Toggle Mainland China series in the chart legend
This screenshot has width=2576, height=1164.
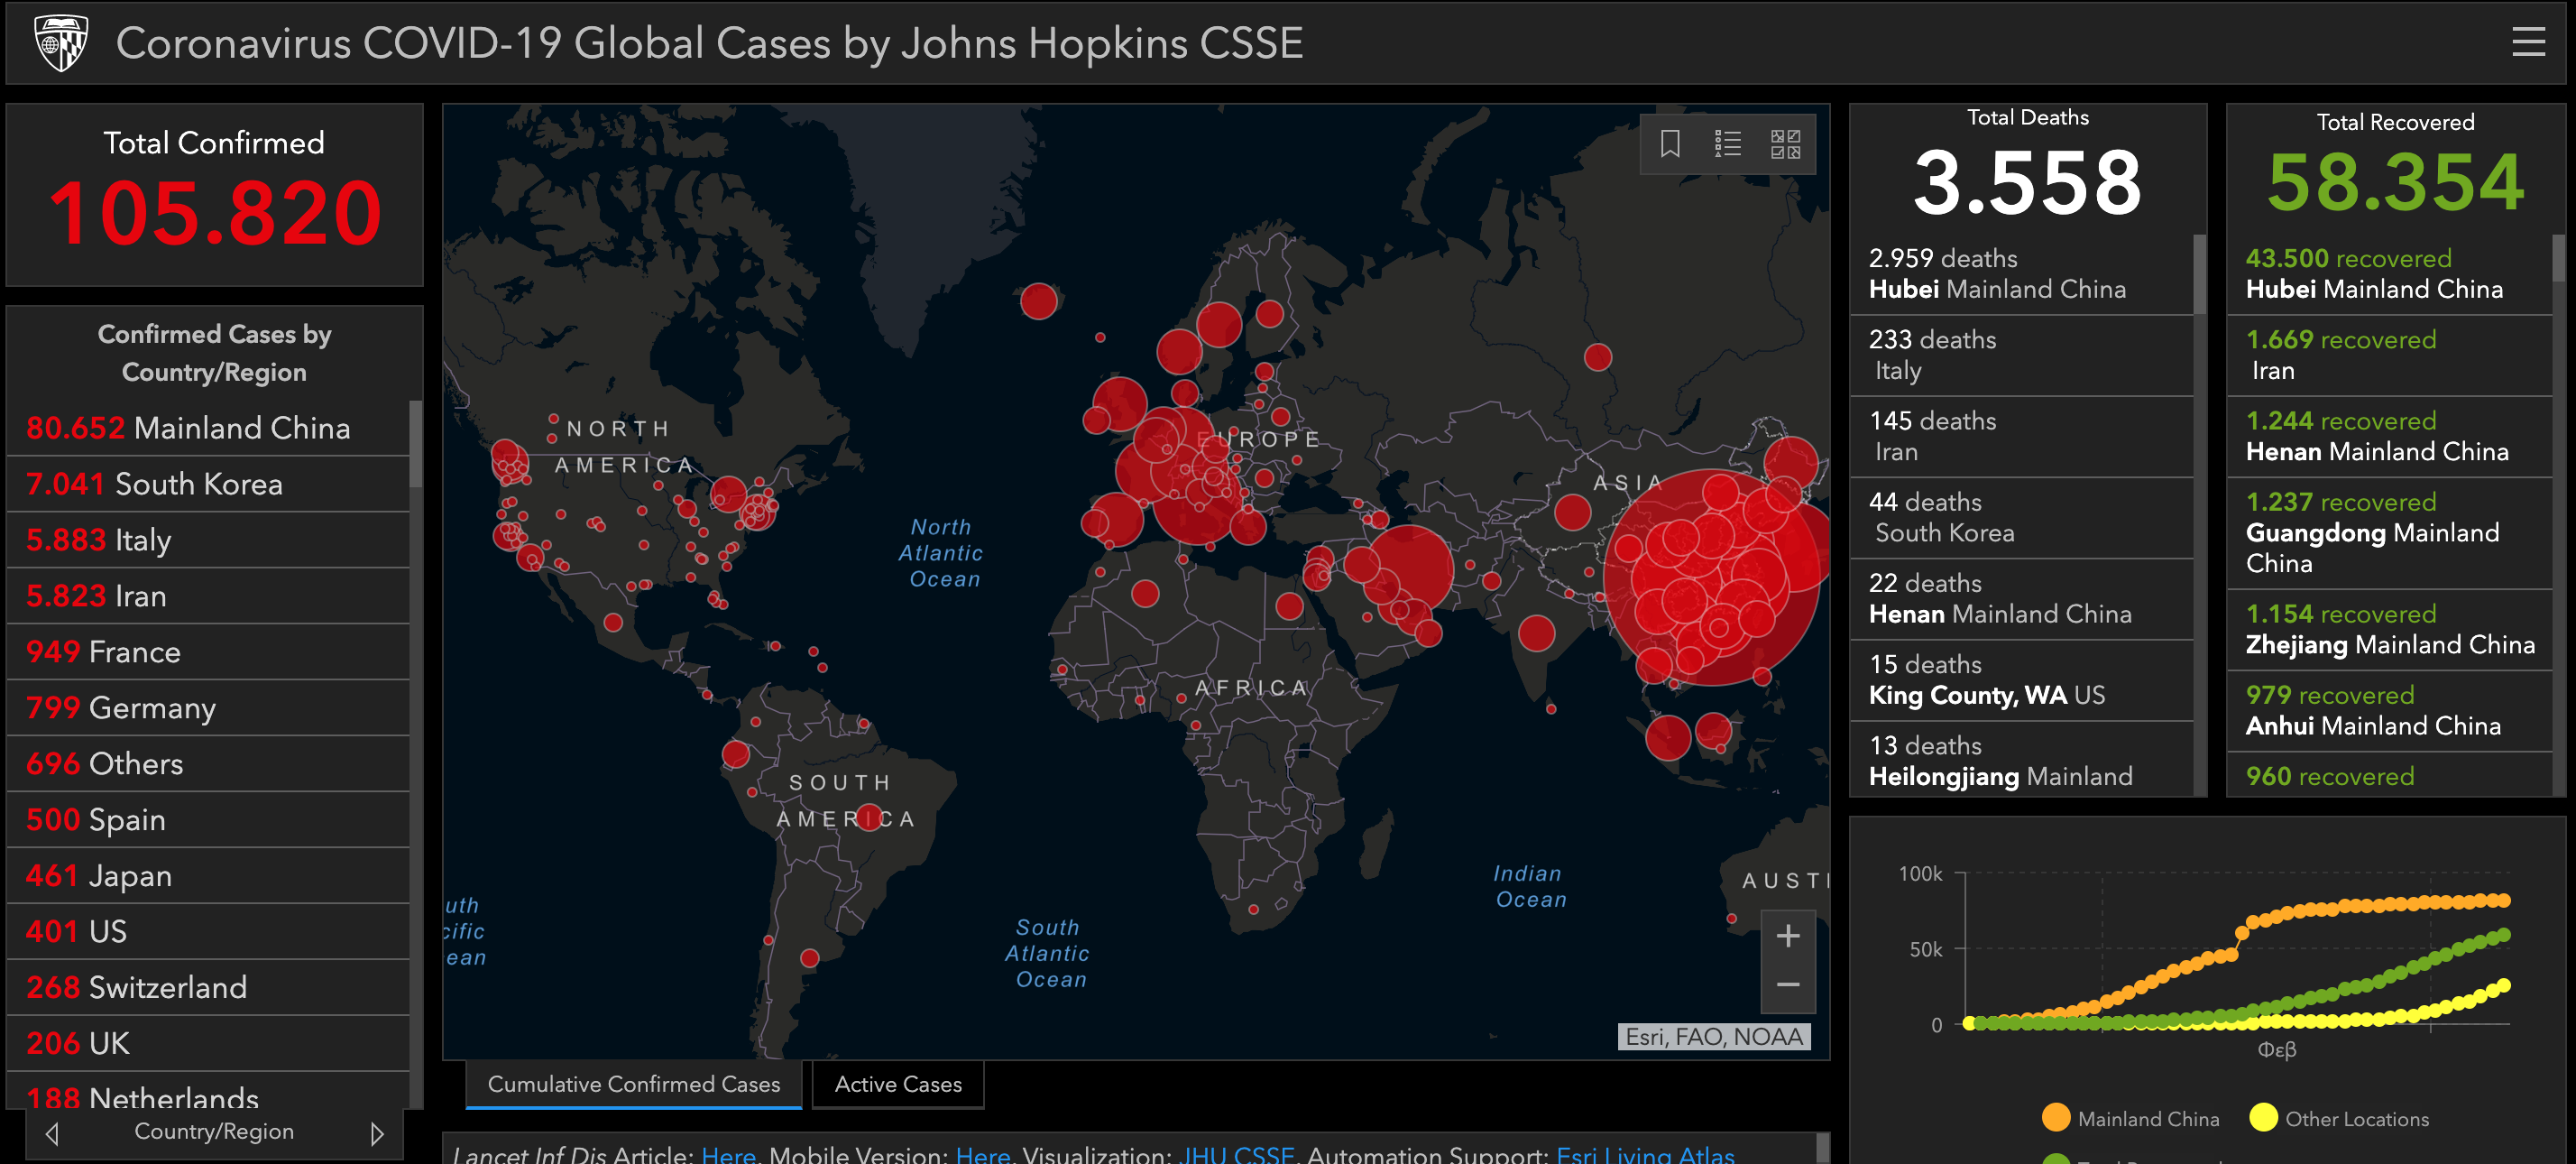point(2130,1118)
